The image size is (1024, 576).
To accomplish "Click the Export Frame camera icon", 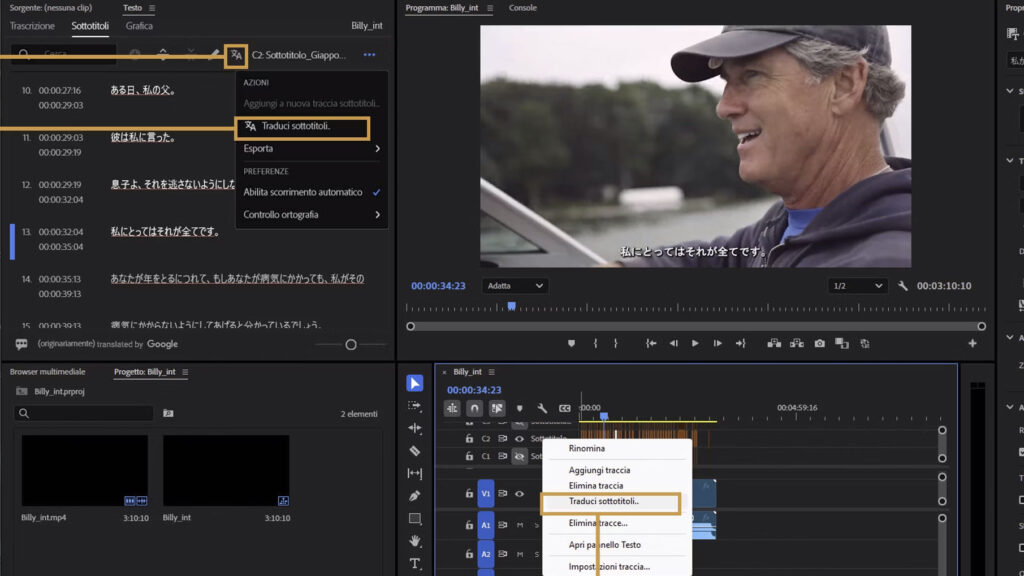I will tap(819, 343).
